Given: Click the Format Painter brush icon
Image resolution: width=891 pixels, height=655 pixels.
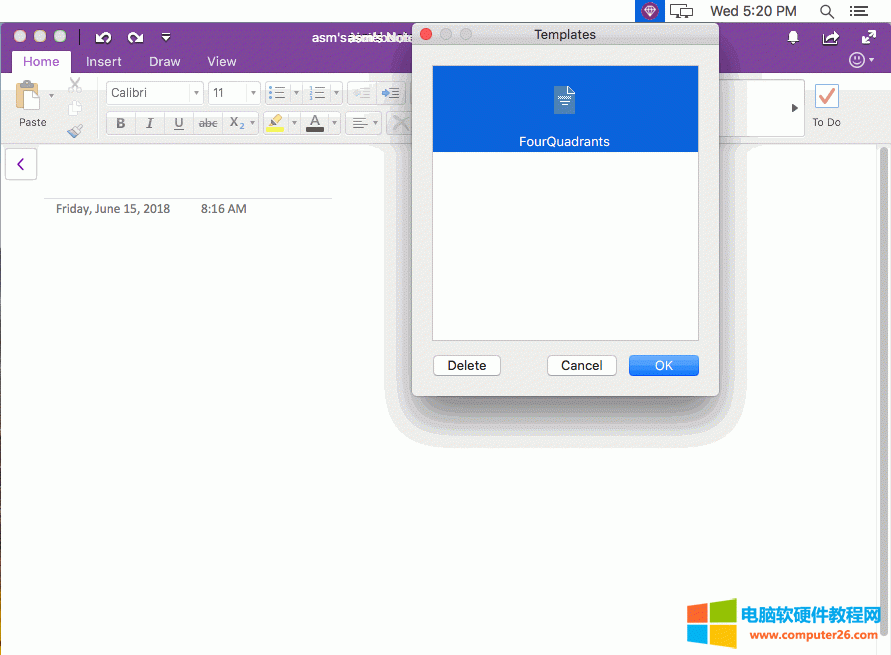Looking at the screenshot, I should [75, 131].
